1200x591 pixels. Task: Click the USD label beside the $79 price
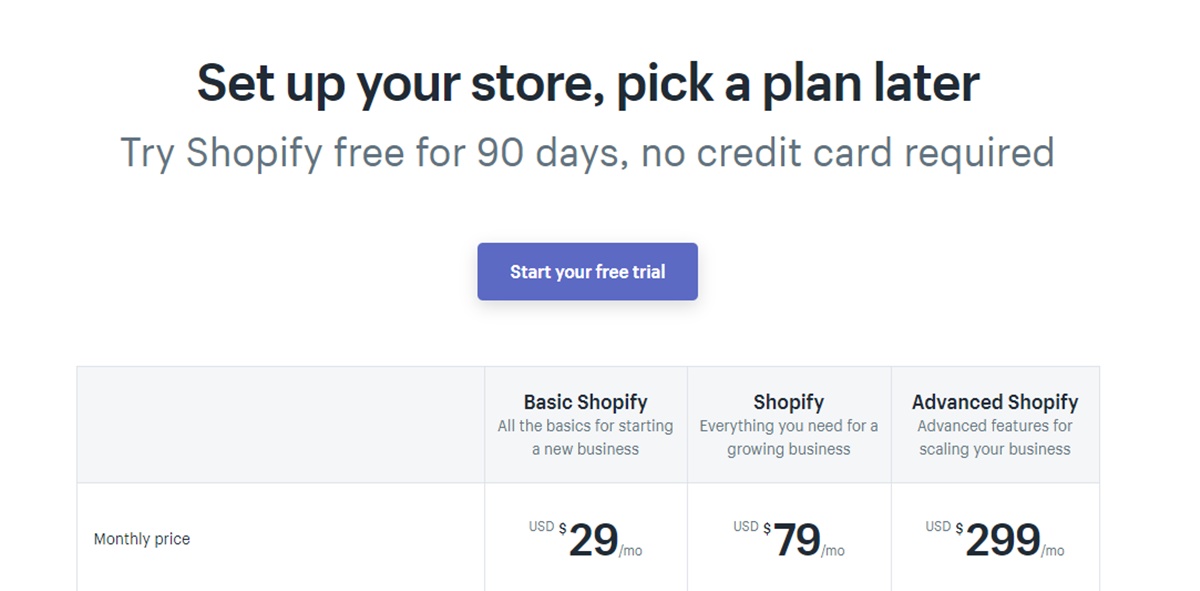click(x=745, y=526)
